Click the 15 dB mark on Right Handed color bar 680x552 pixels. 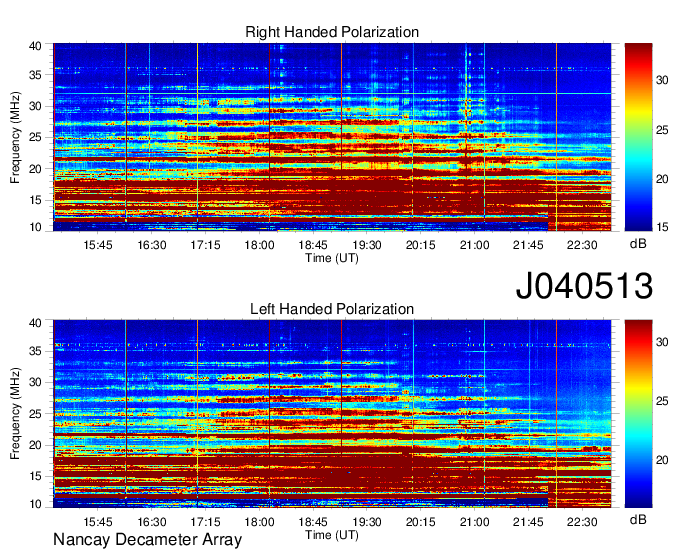click(662, 227)
